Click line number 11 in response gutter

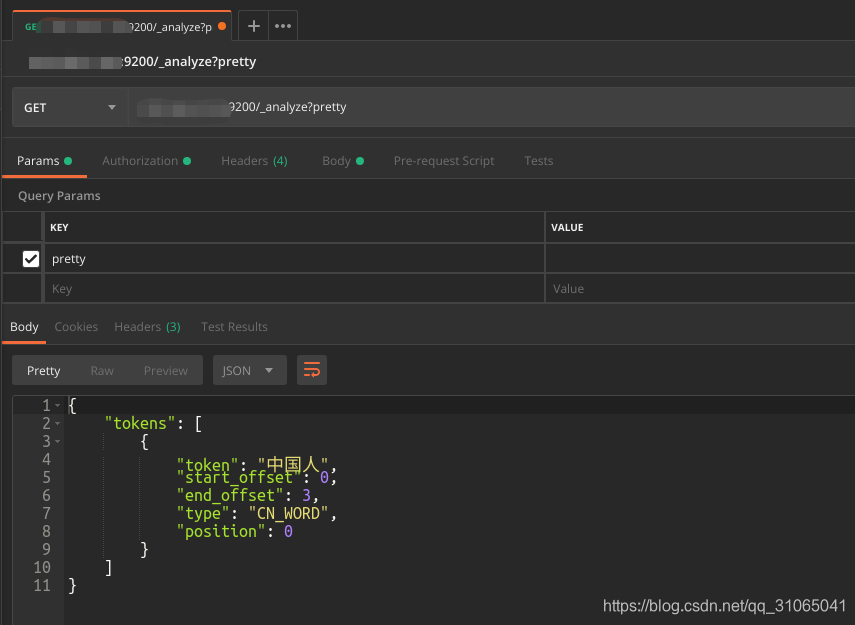42,586
